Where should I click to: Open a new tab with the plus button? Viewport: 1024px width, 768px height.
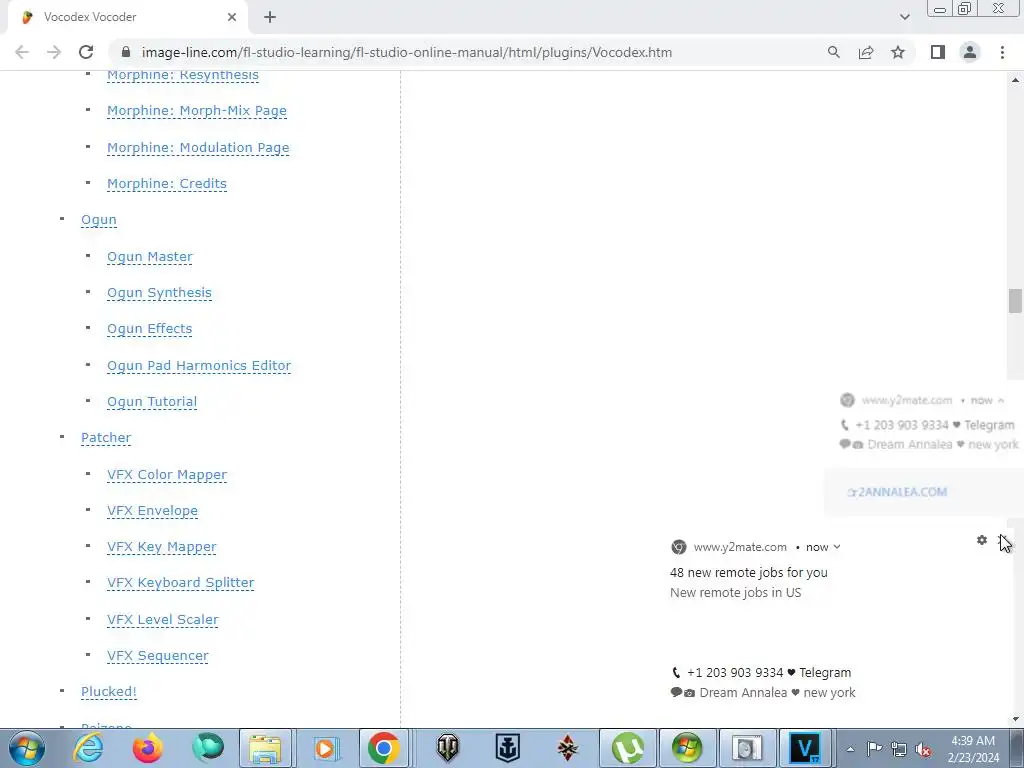tap(270, 17)
